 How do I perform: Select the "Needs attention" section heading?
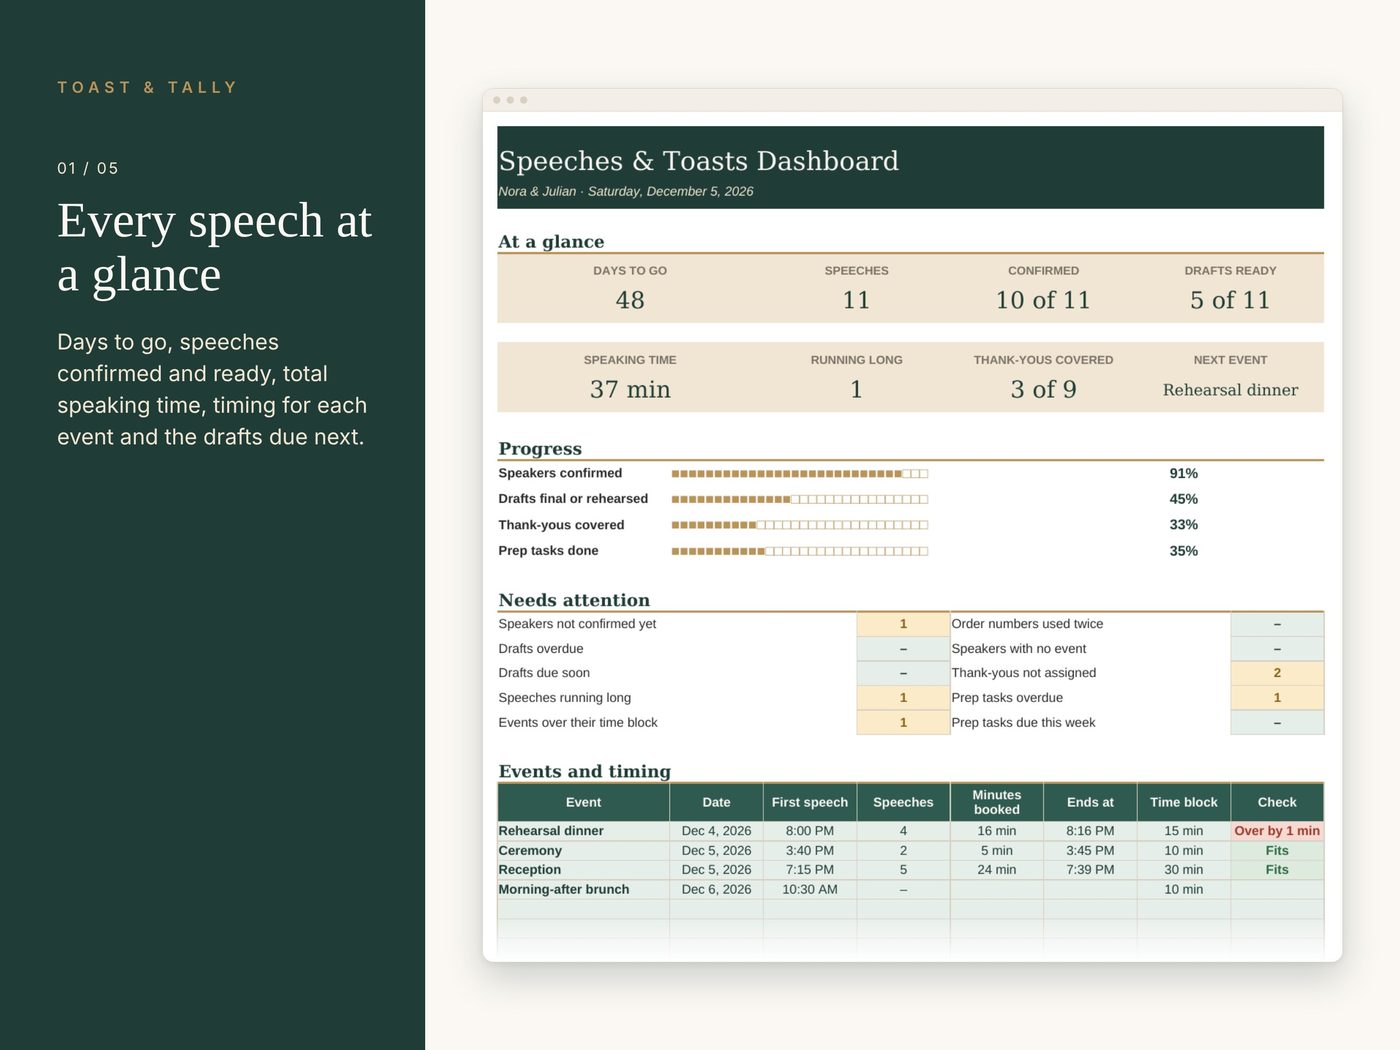point(574,600)
